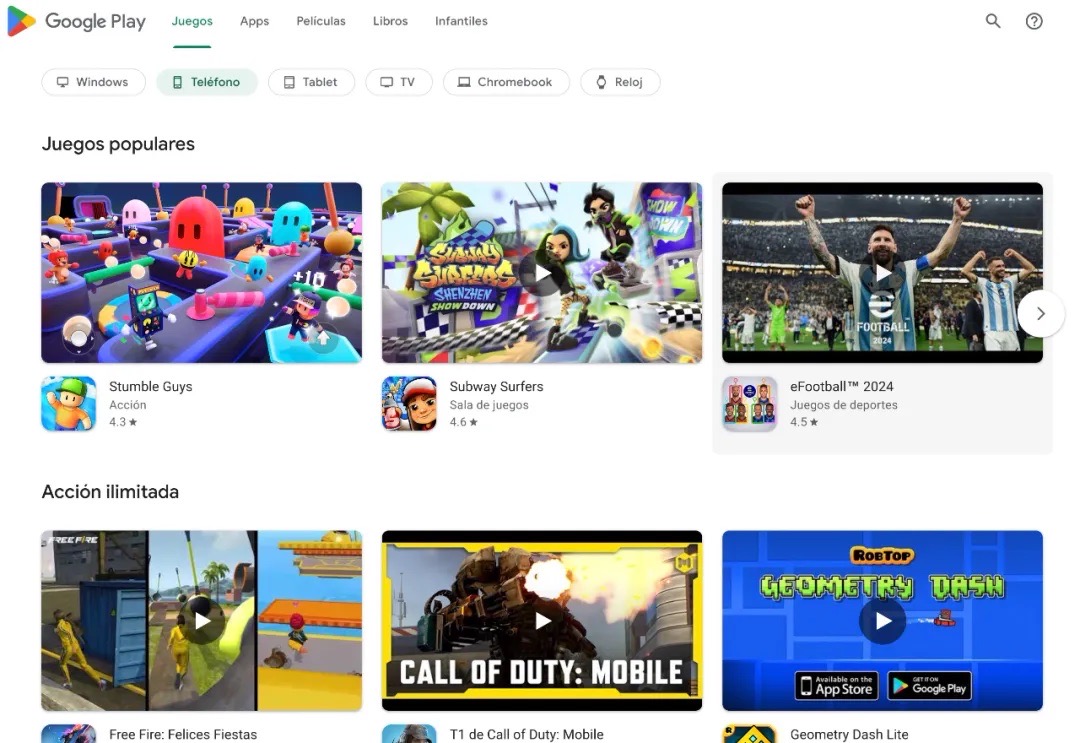Viewport: 1080px width, 743px height.
Task: Select the Tablet device filter chip
Action: [311, 82]
